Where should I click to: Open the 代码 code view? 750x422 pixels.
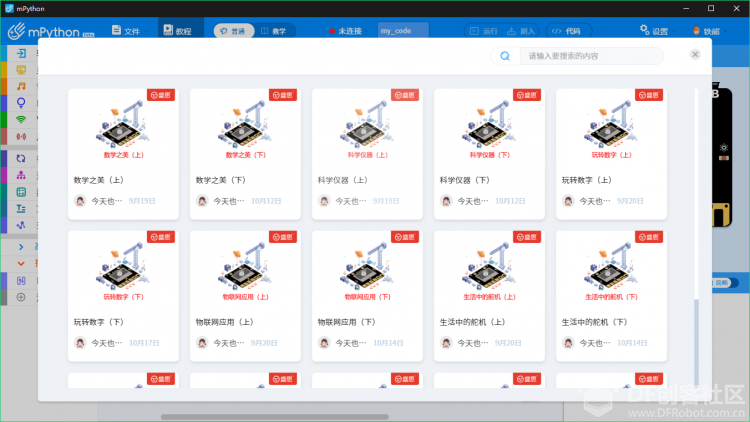click(568, 31)
